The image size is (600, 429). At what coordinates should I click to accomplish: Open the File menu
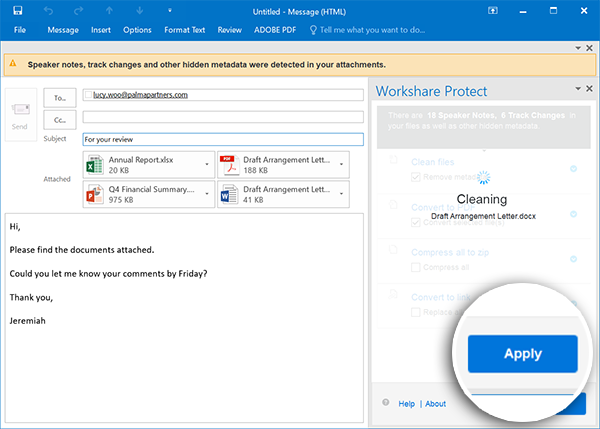20,30
